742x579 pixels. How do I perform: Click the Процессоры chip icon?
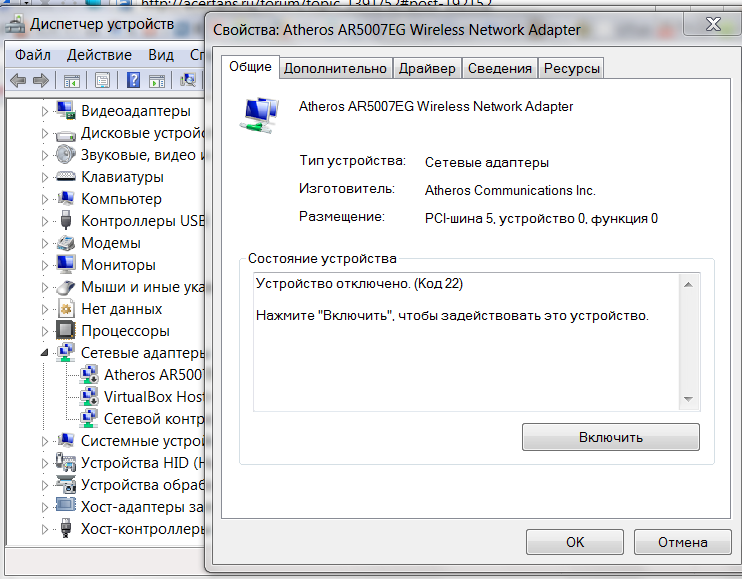pyautogui.click(x=66, y=330)
